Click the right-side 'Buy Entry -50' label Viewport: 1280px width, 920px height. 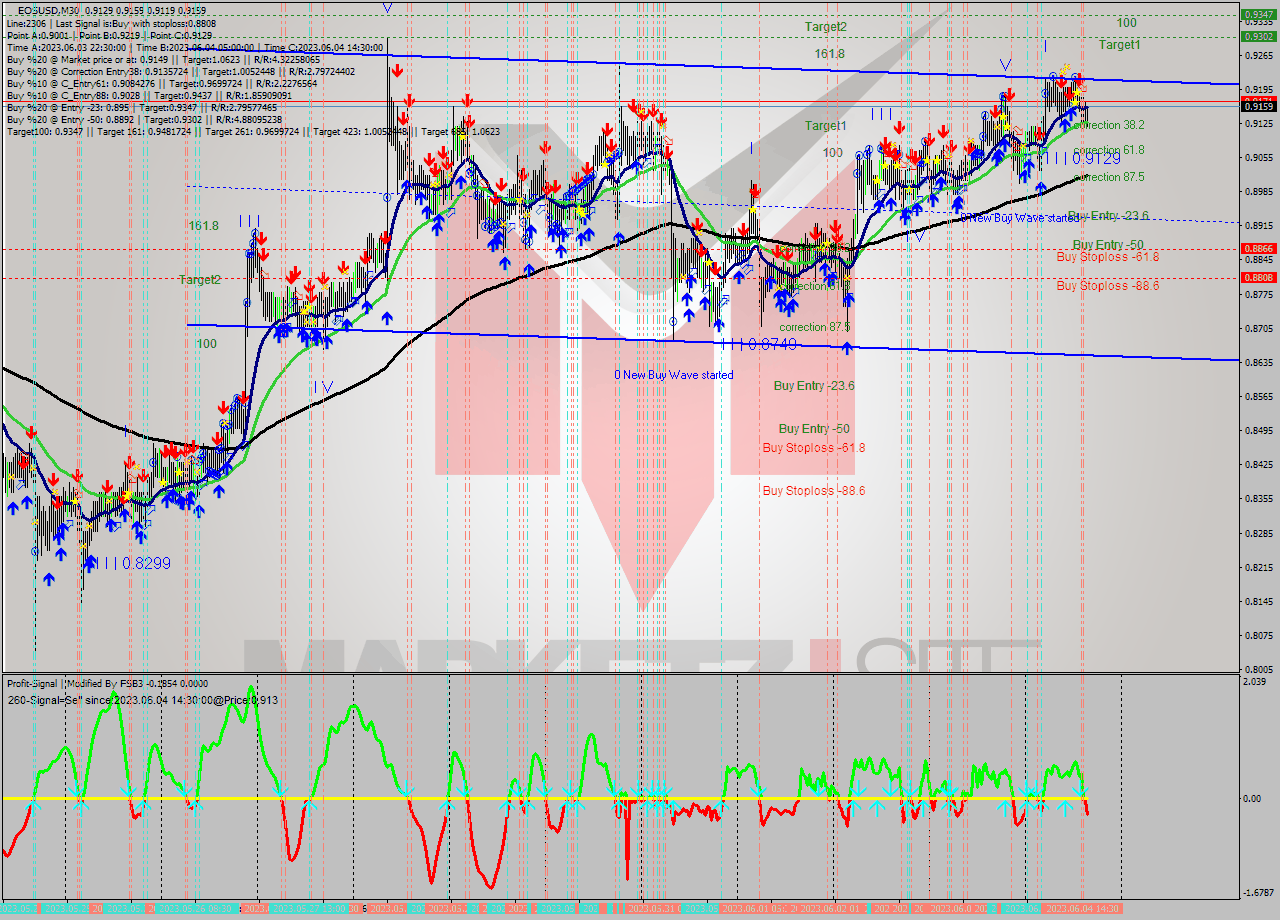(1108, 245)
